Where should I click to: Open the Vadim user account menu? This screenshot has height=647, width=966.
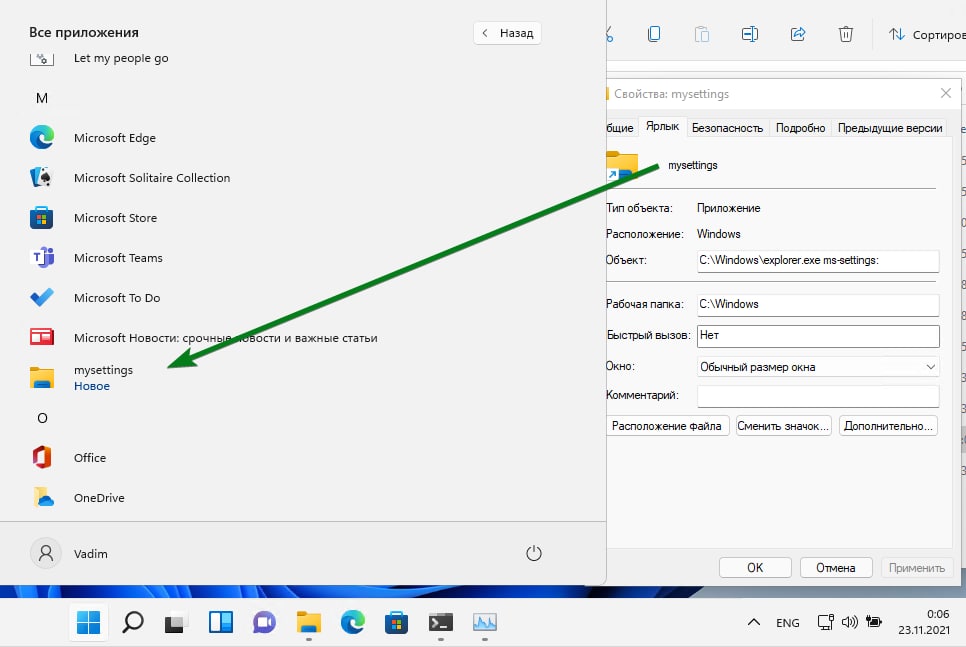69,553
